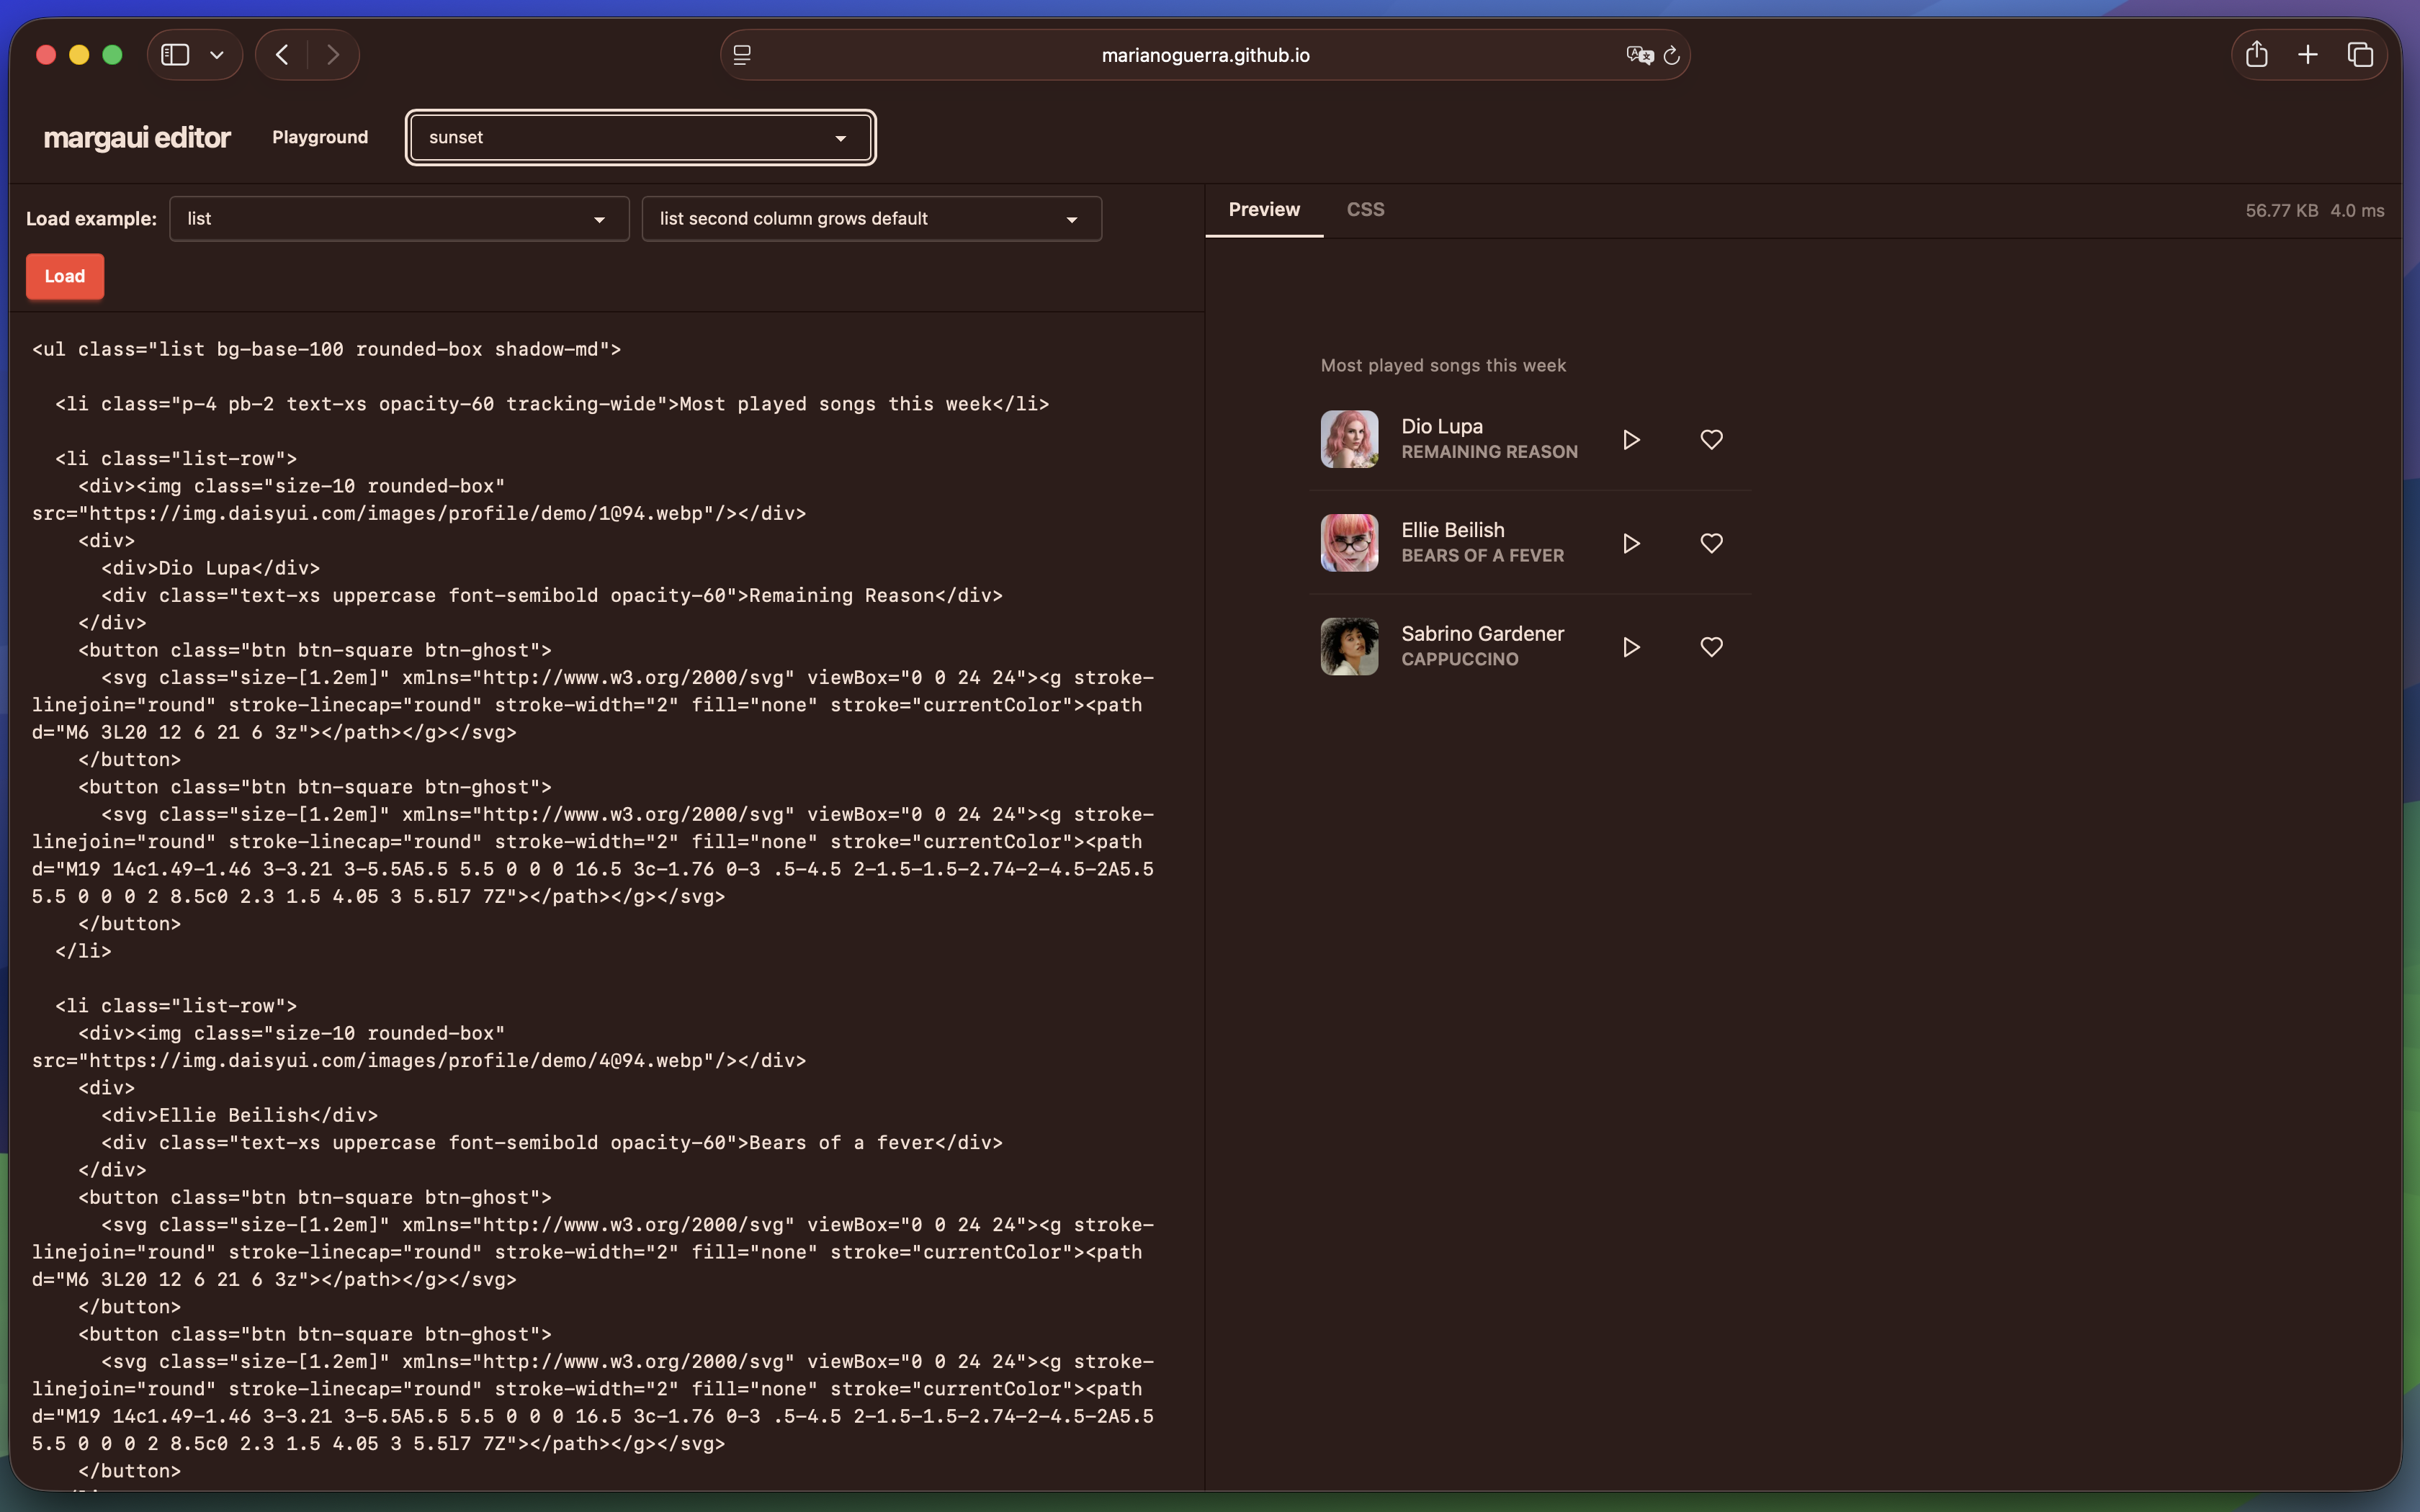
Task: Open the Safari share menu
Action: pyautogui.click(x=2257, y=55)
